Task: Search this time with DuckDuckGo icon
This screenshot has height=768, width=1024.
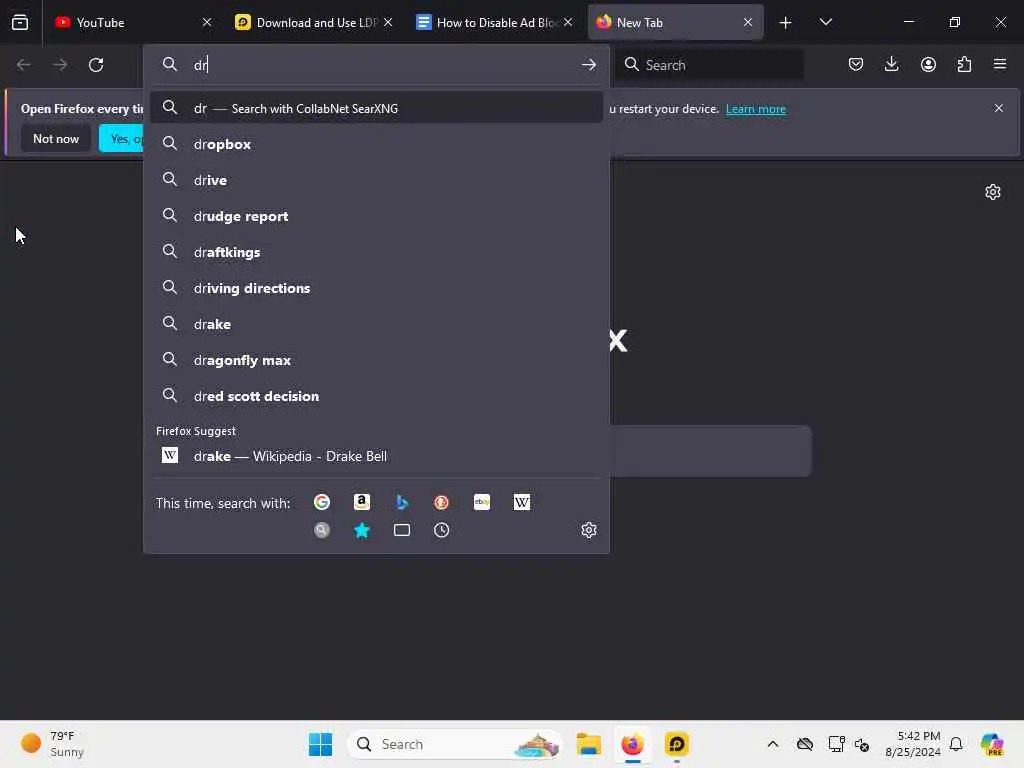Action: 441,502
